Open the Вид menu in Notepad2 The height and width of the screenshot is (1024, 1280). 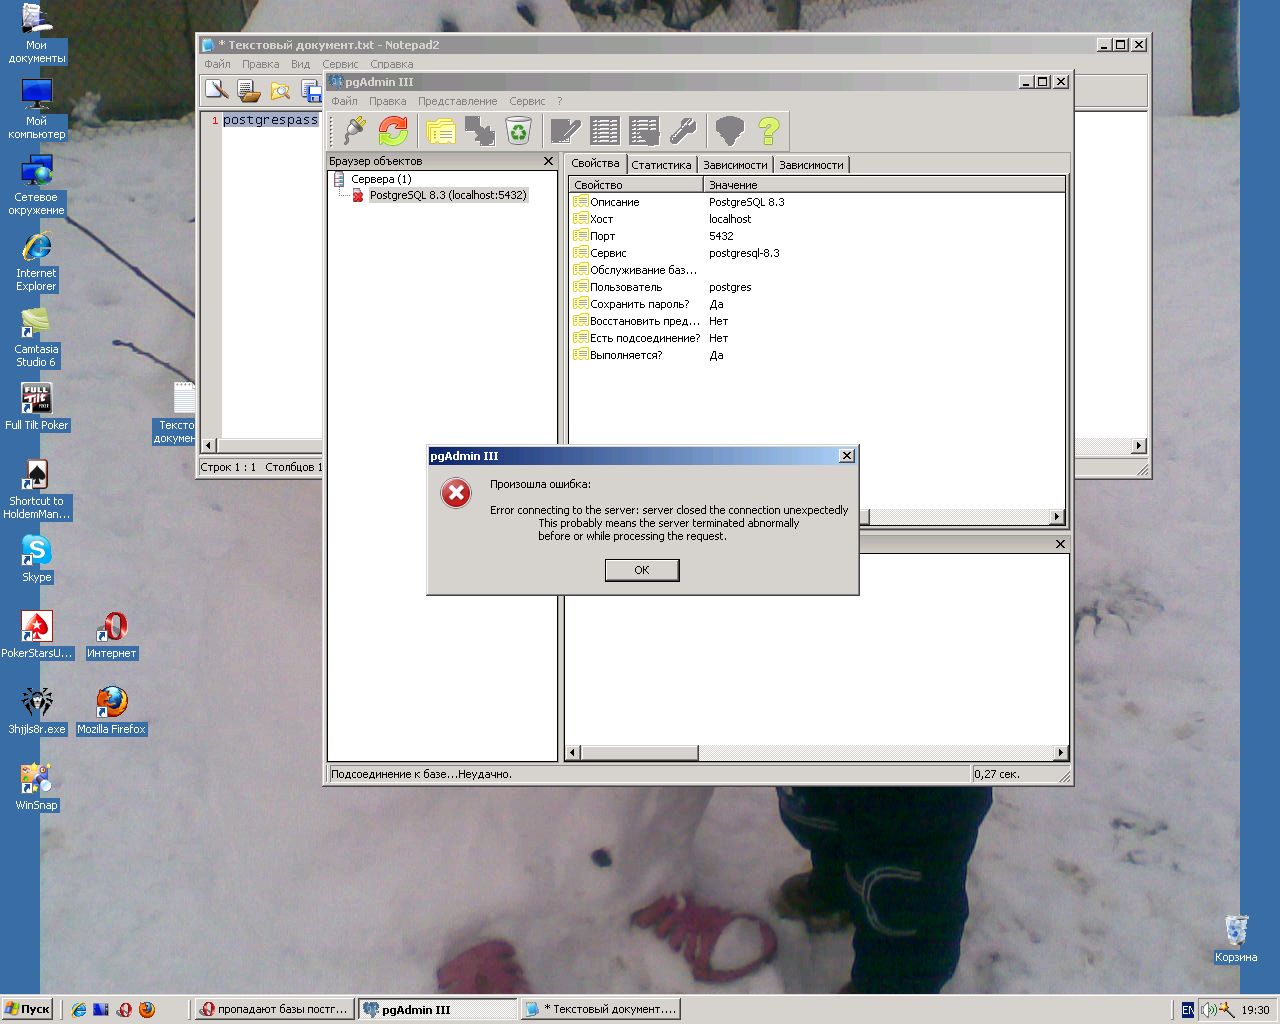300,64
